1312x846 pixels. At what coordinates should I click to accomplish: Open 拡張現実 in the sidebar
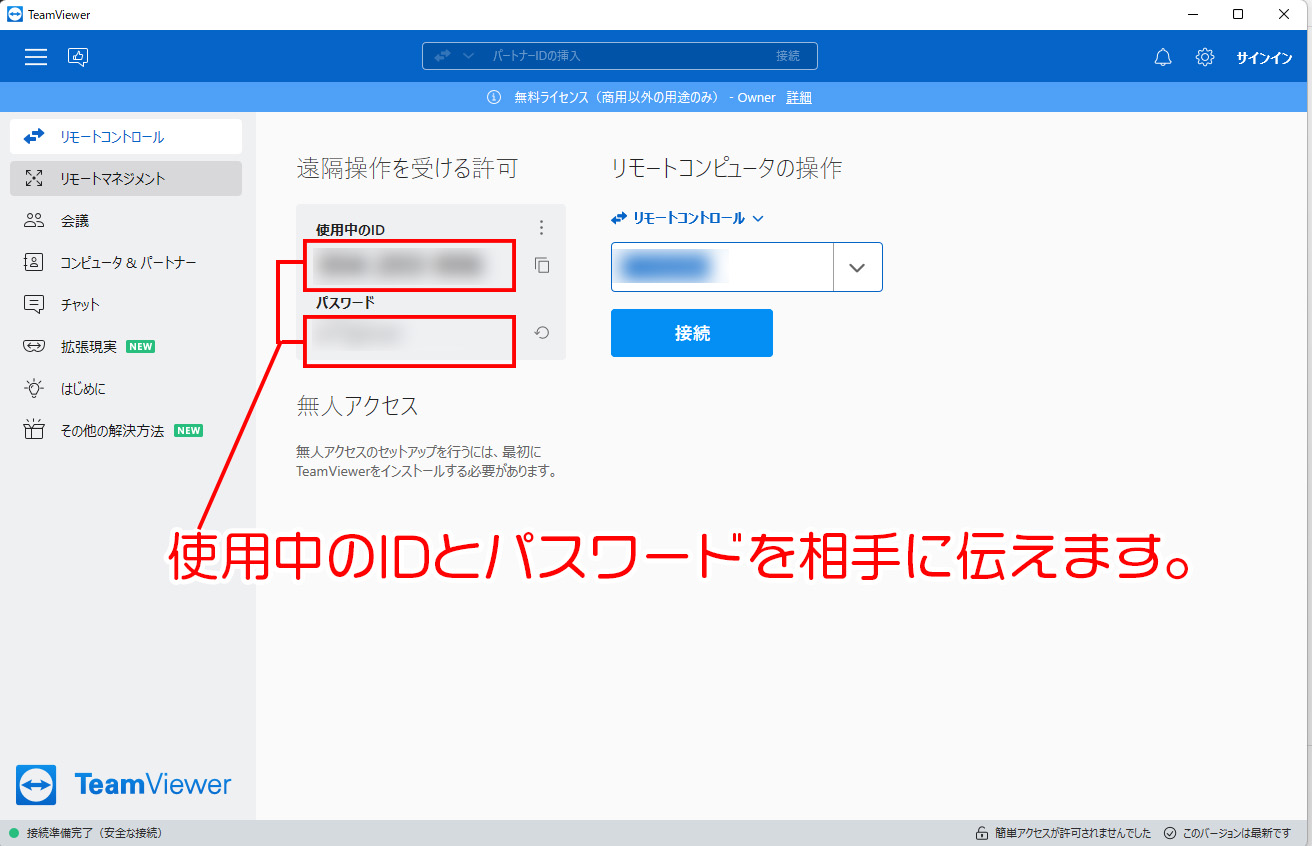click(126, 347)
